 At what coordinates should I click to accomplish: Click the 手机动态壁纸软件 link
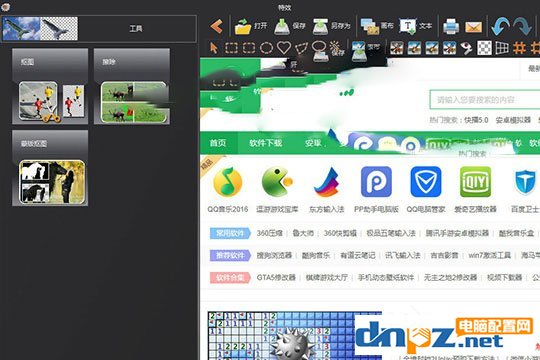[386, 277]
